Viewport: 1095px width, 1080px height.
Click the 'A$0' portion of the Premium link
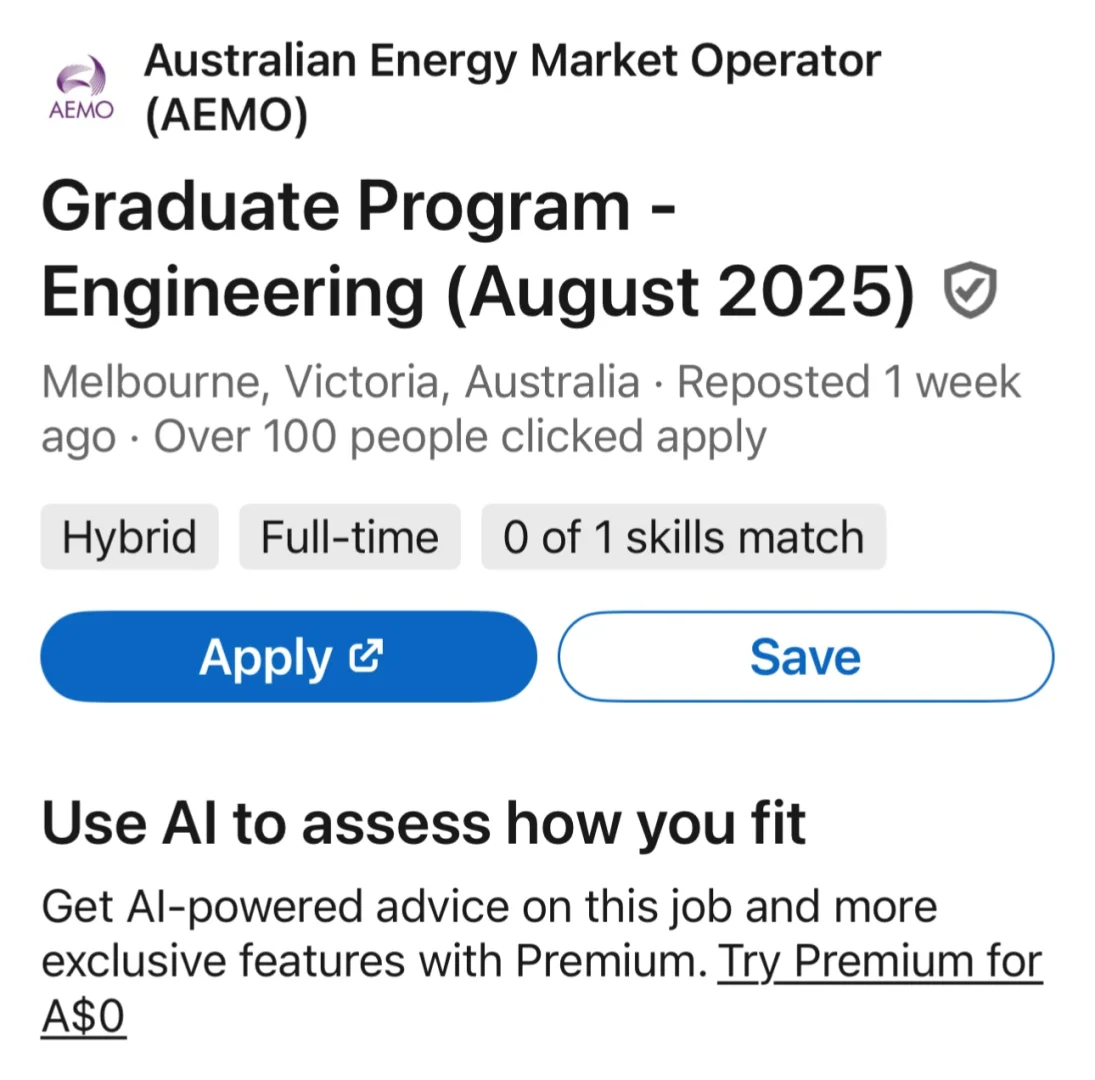pyautogui.click(x=83, y=1016)
